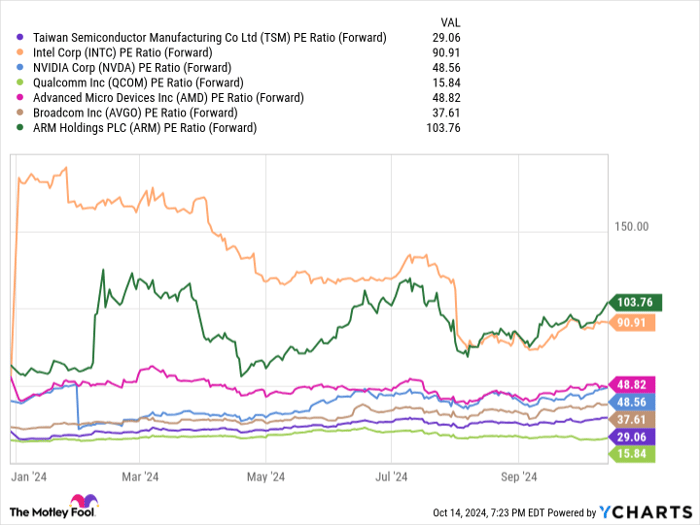This screenshot has width=700, height=525.
Task: Click the brown 37.61 end-of-line tag
Action: [632, 420]
